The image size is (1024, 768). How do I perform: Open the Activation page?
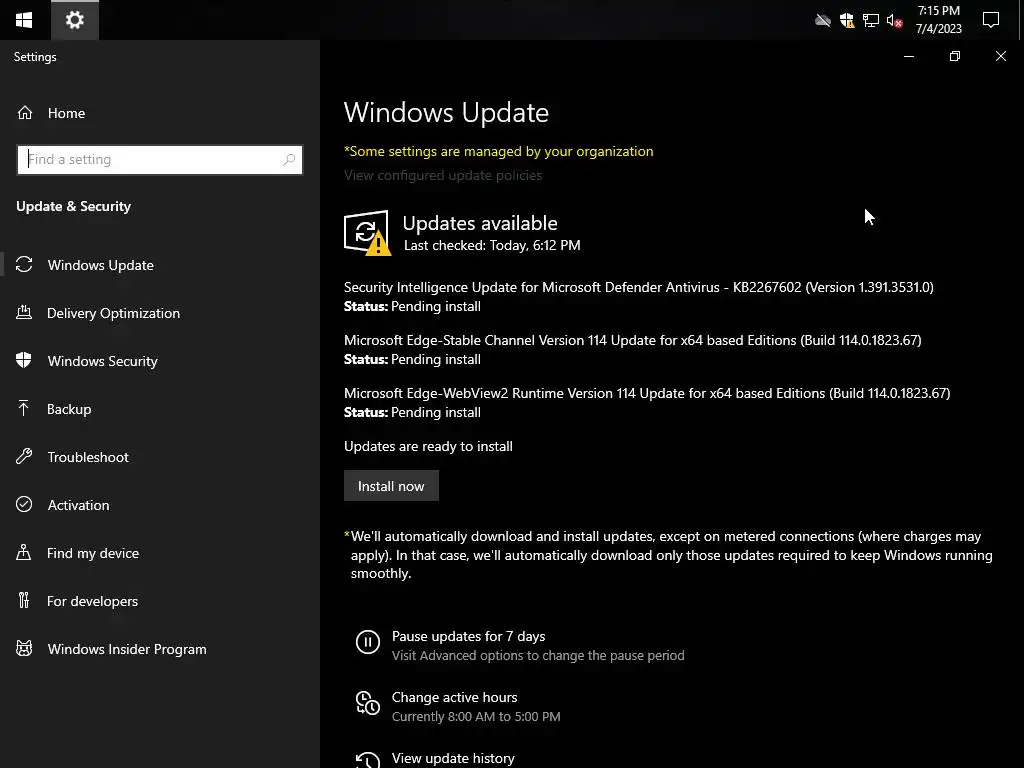pos(78,505)
